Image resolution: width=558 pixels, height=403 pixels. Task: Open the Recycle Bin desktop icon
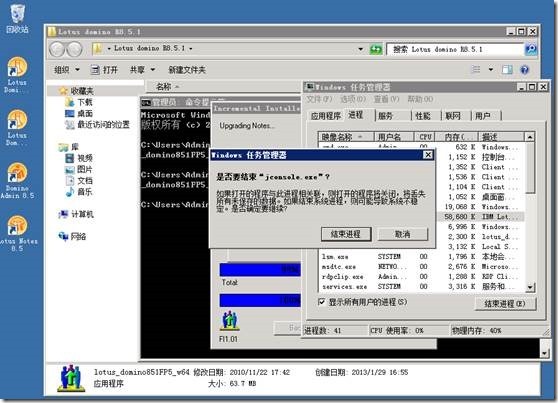[17, 19]
